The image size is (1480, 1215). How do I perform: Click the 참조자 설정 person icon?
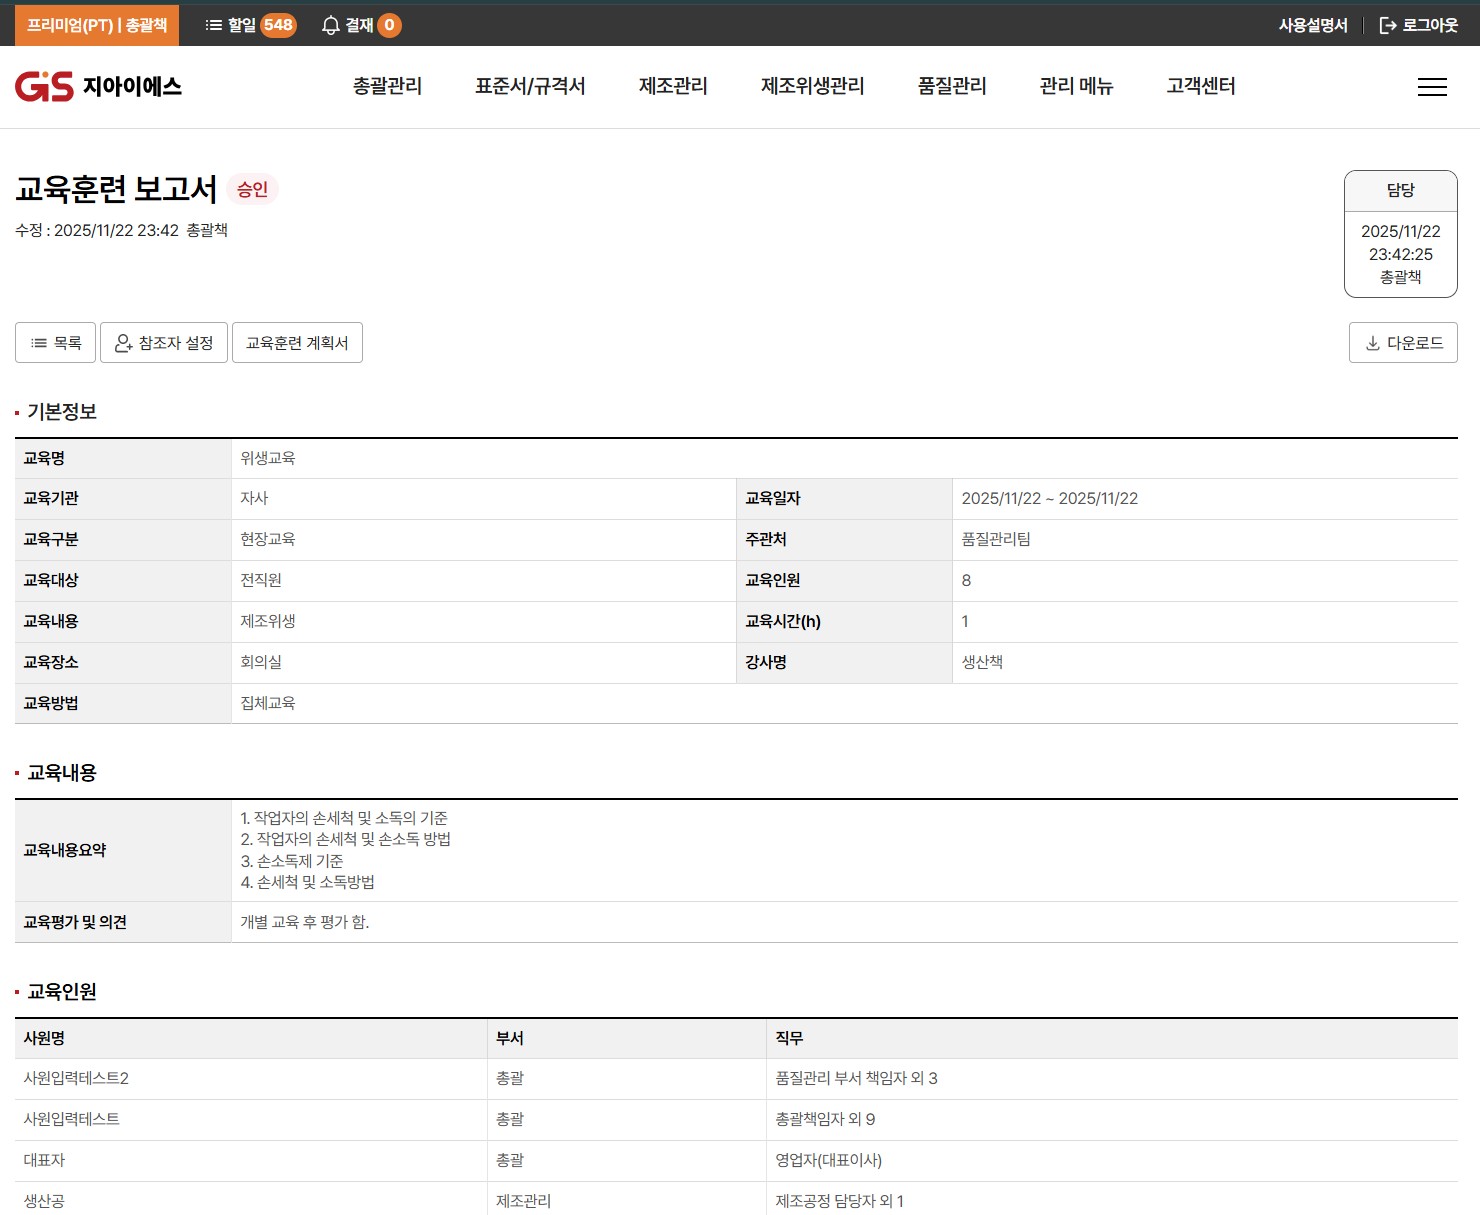click(124, 343)
